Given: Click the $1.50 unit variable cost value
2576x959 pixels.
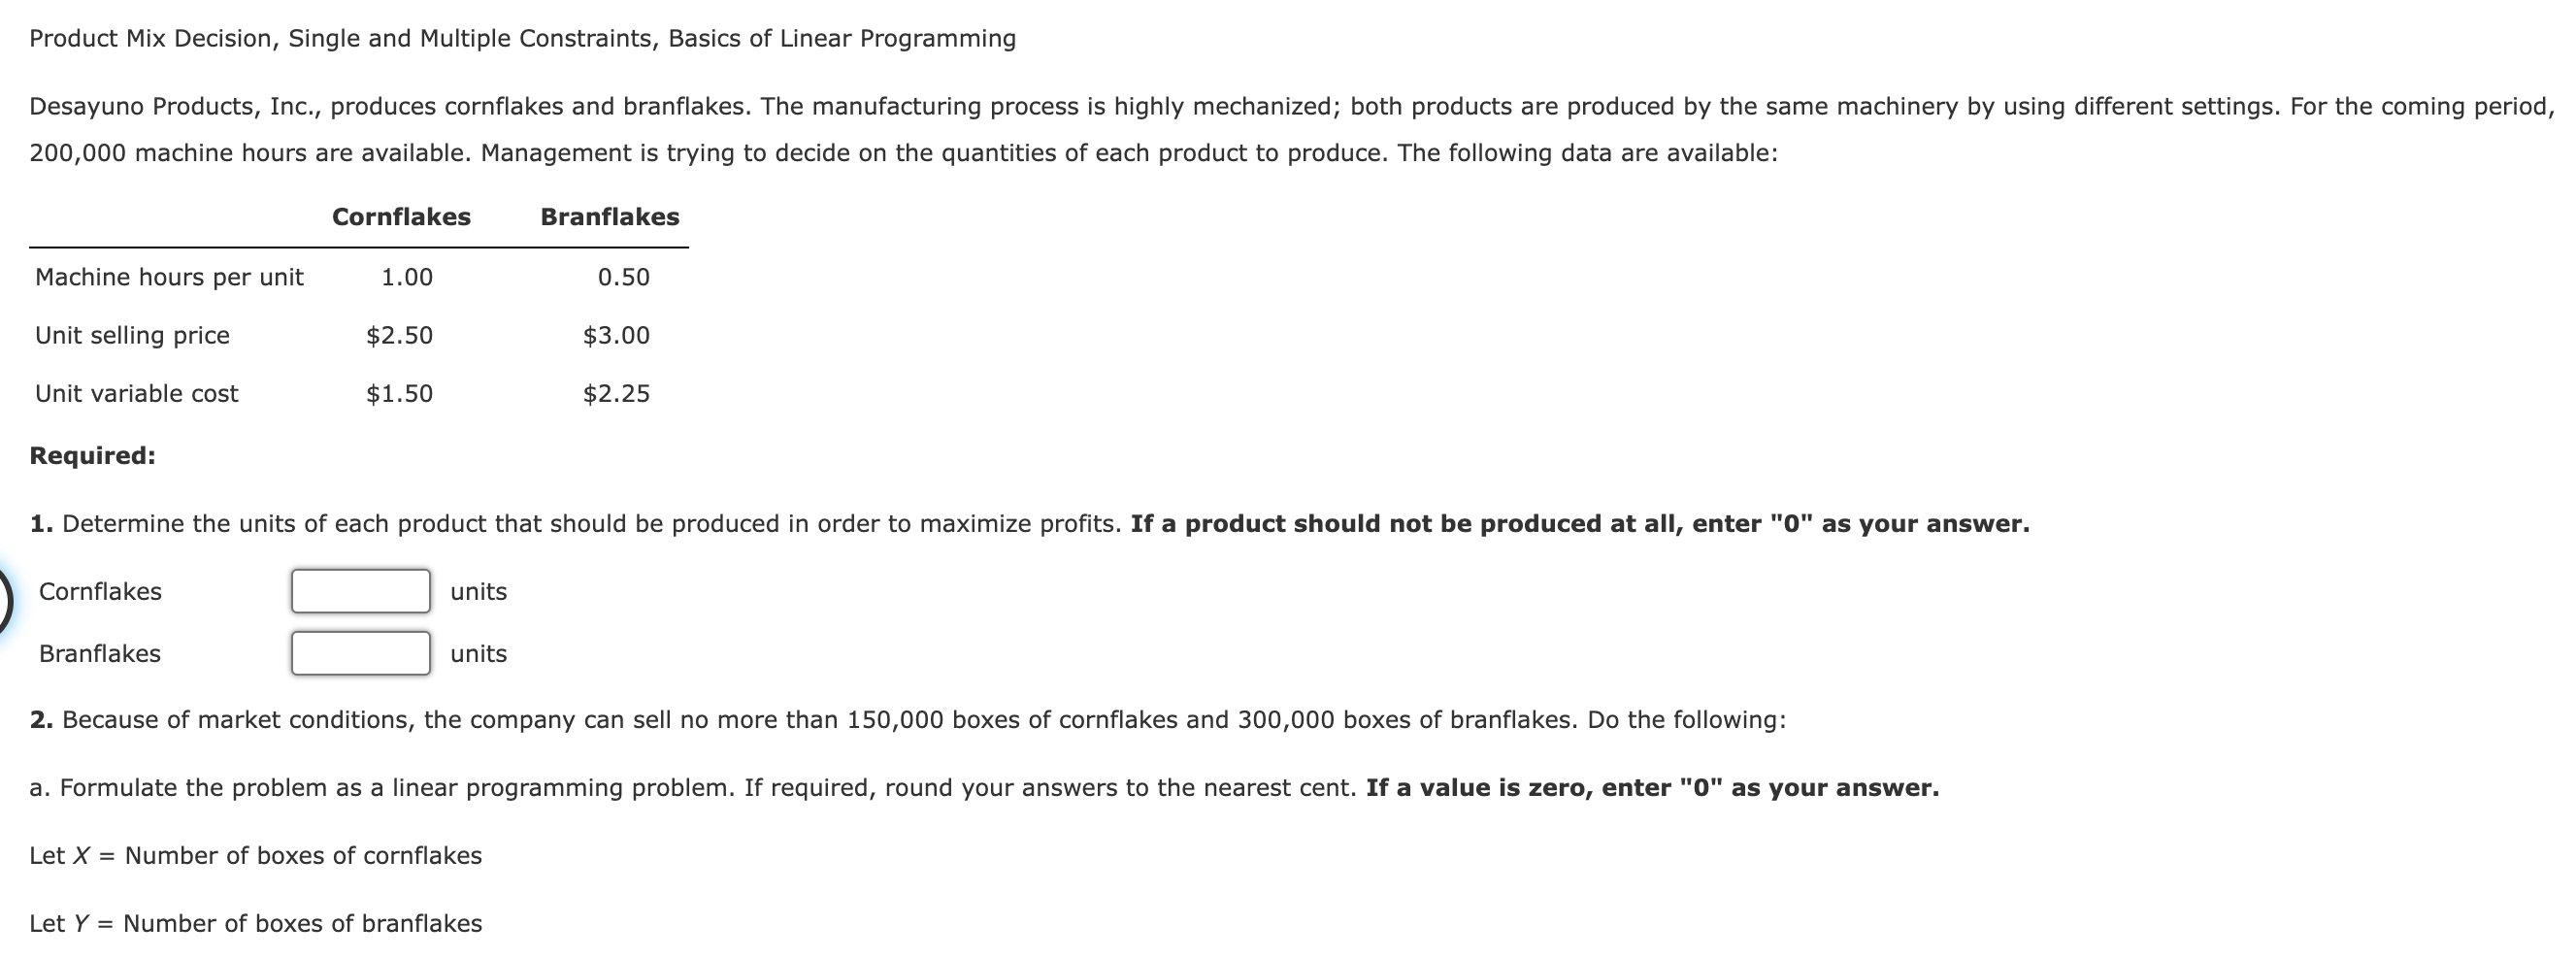Looking at the screenshot, I should [400, 393].
